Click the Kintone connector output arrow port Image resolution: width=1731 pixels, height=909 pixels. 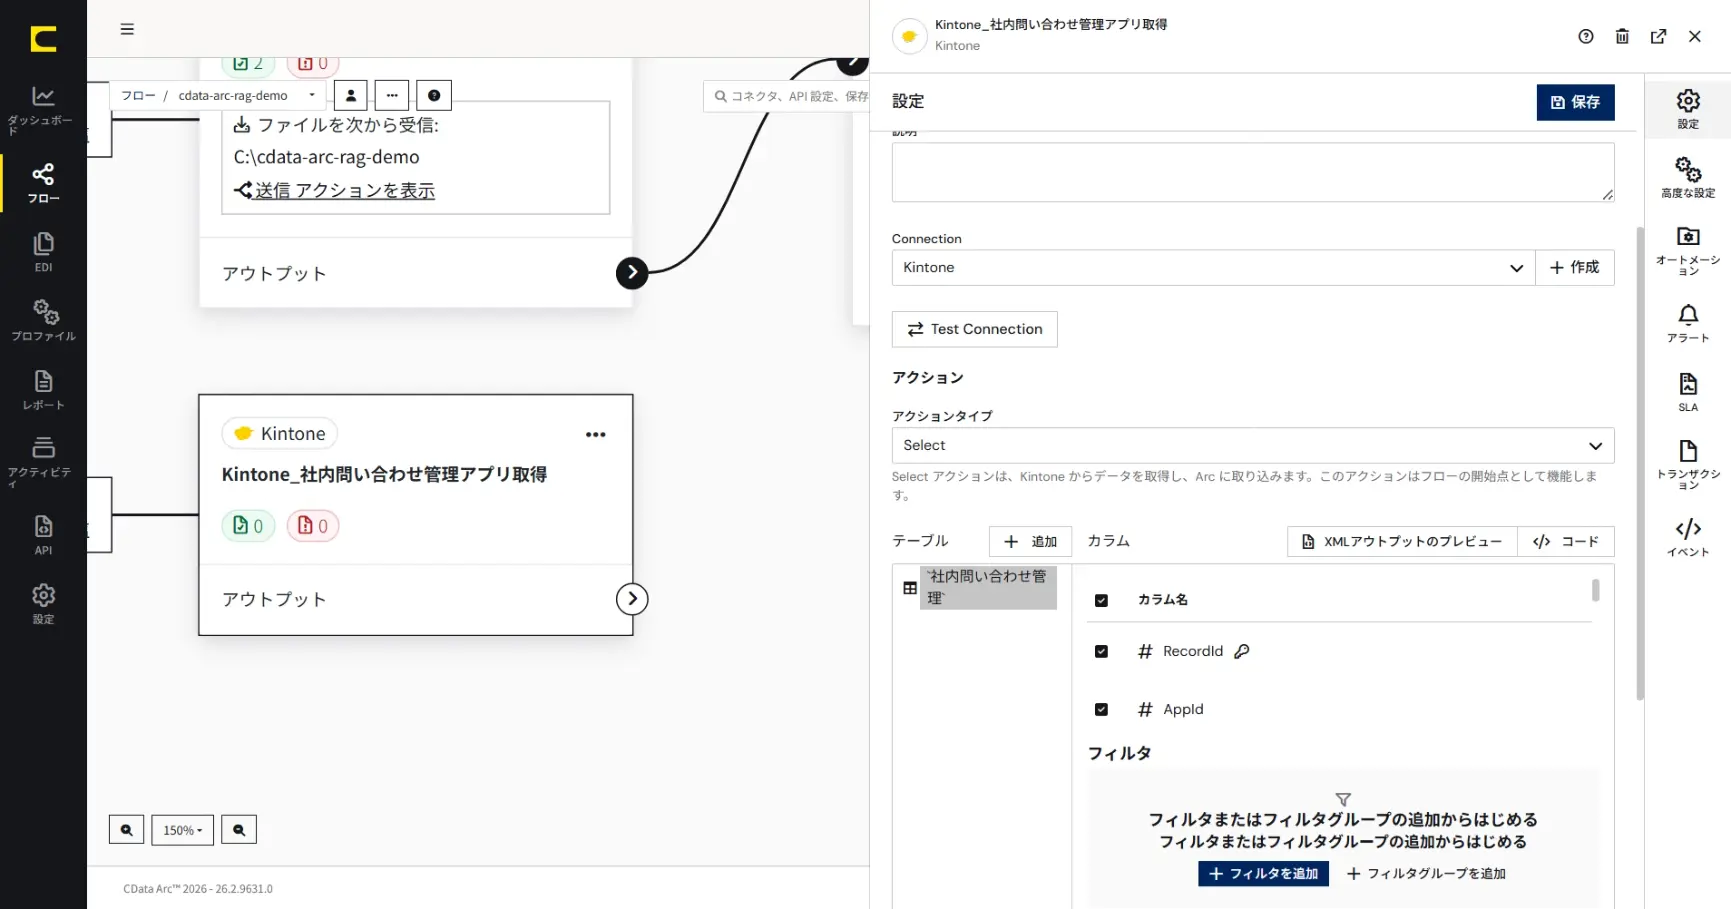click(x=632, y=599)
